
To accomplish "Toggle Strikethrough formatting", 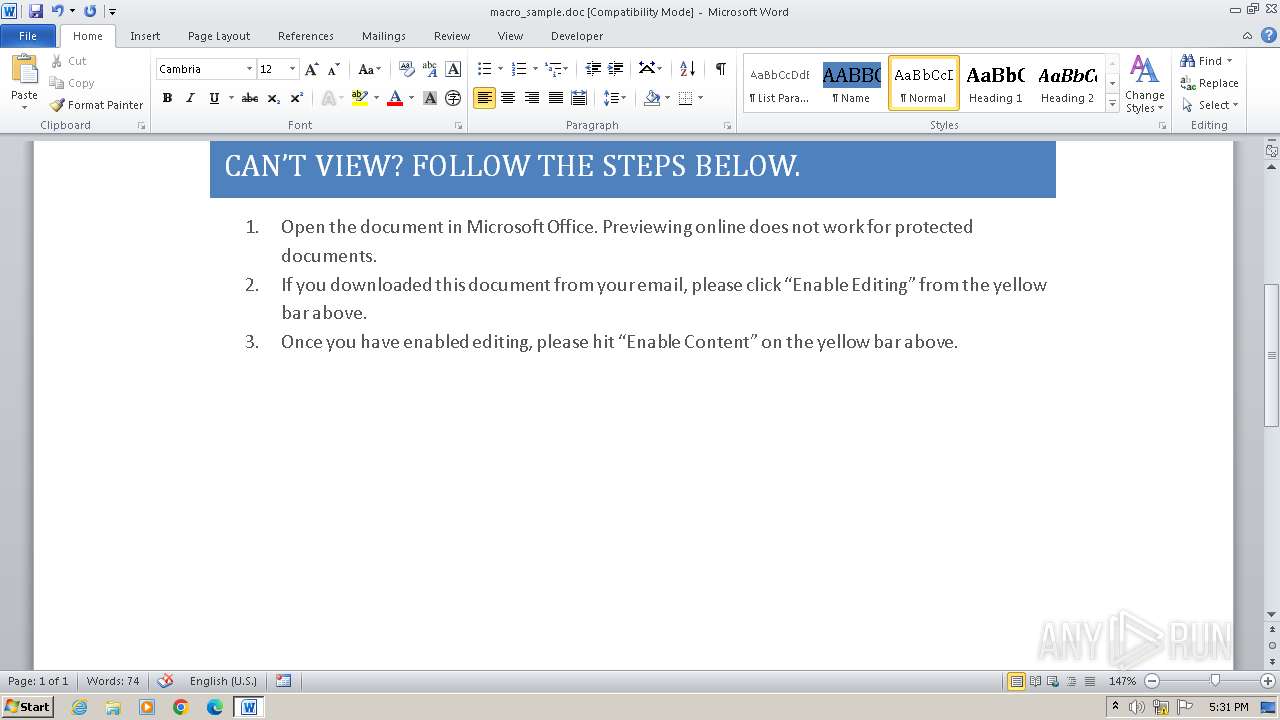I will point(250,98).
